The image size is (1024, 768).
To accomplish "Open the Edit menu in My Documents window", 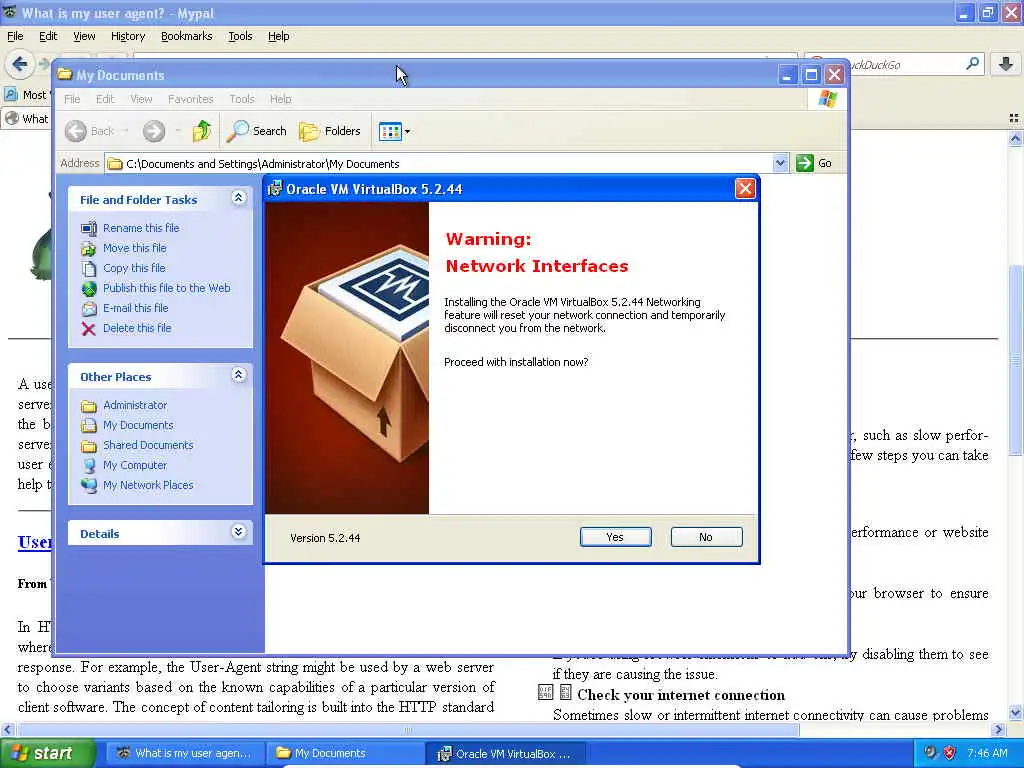I will (104, 99).
